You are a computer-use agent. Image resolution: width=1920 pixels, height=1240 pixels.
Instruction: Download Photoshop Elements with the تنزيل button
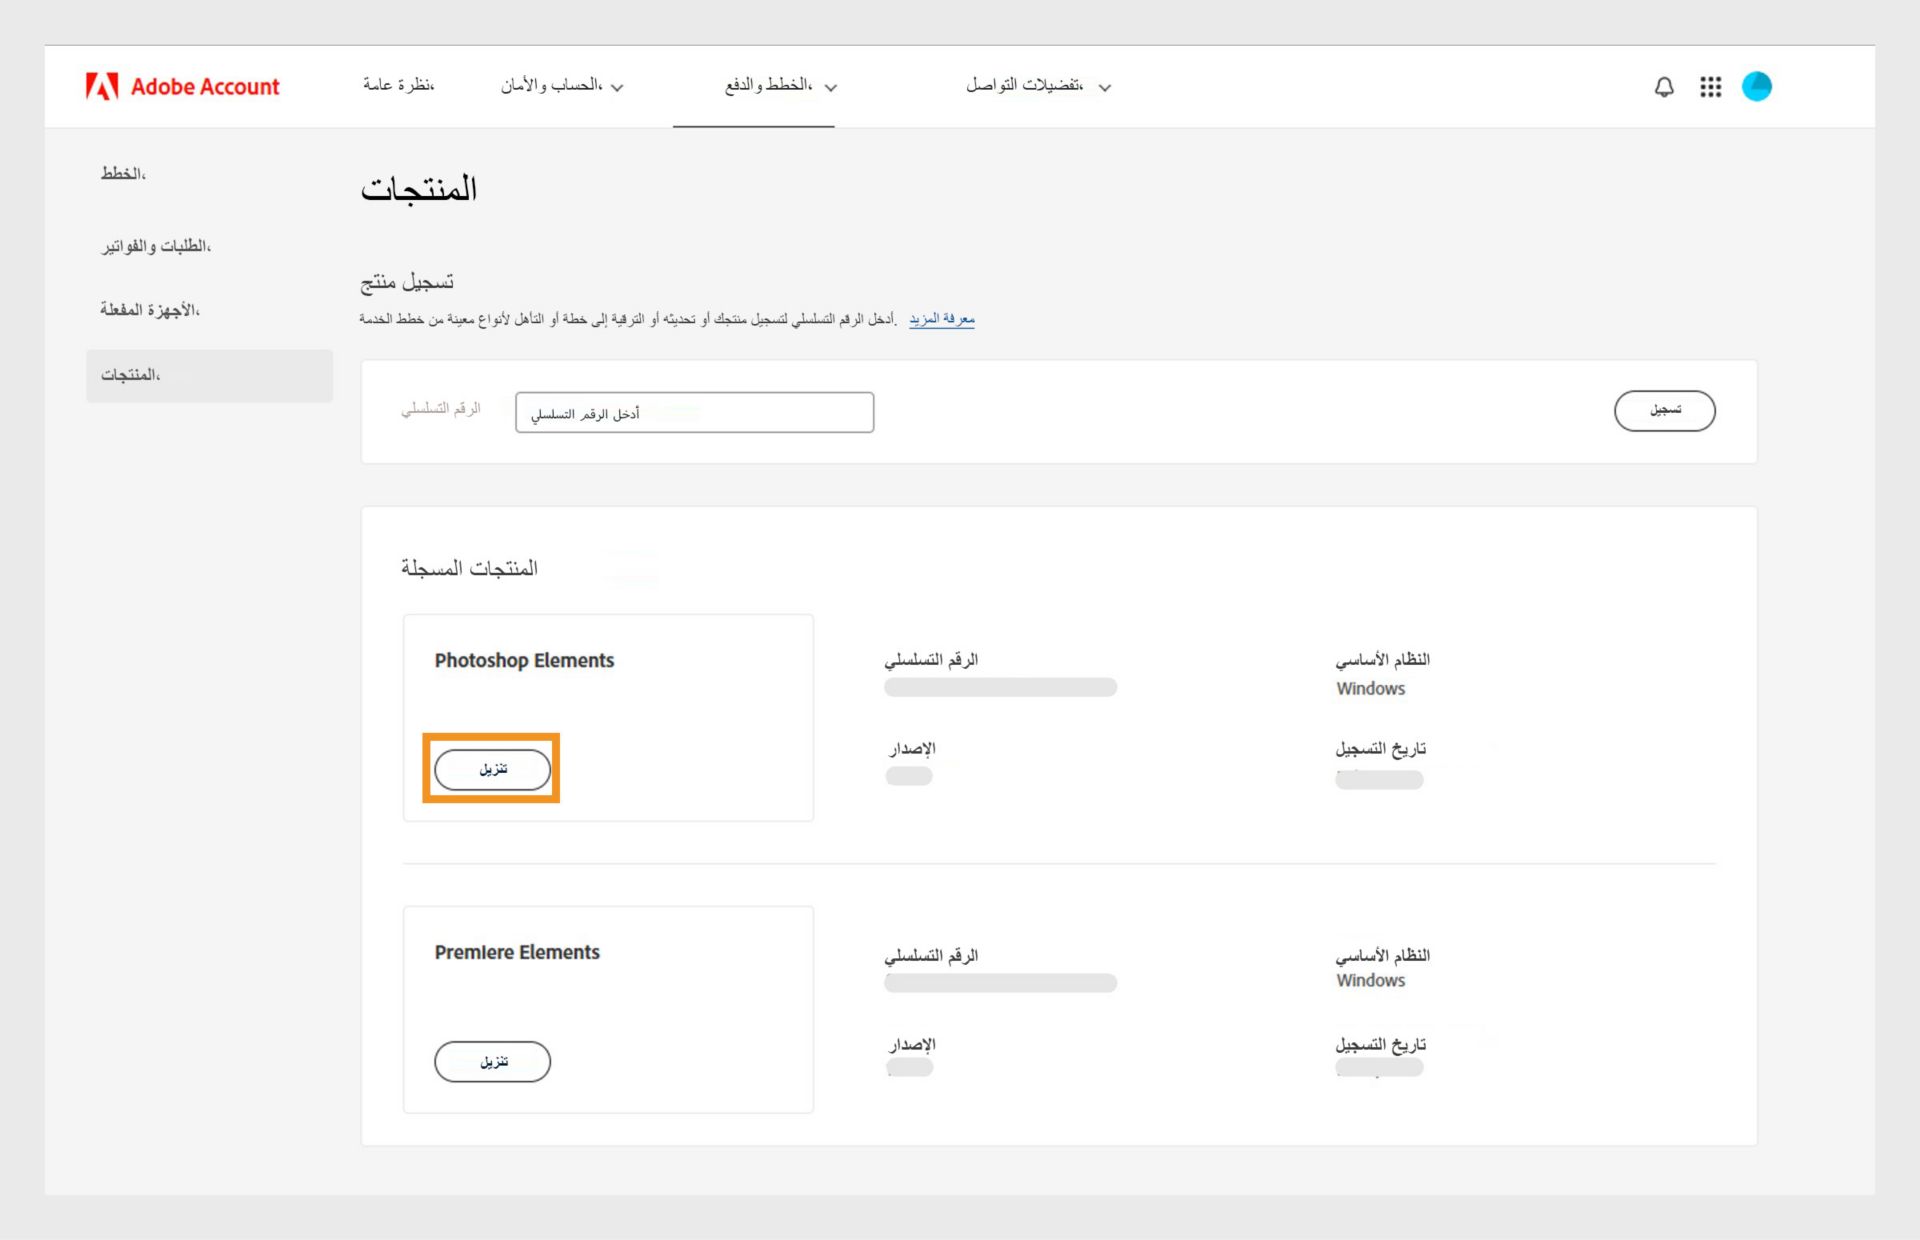tap(492, 768)
